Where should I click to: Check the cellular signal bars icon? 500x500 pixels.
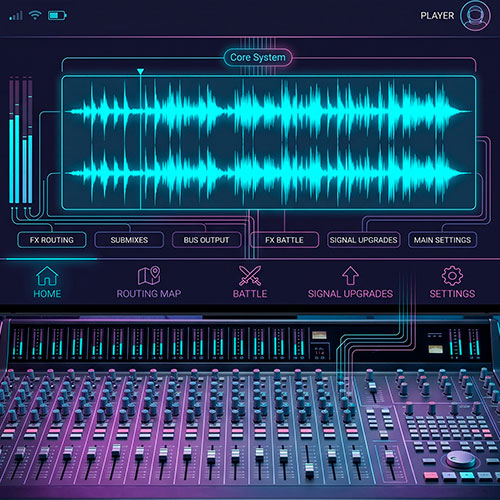[16, 15]
